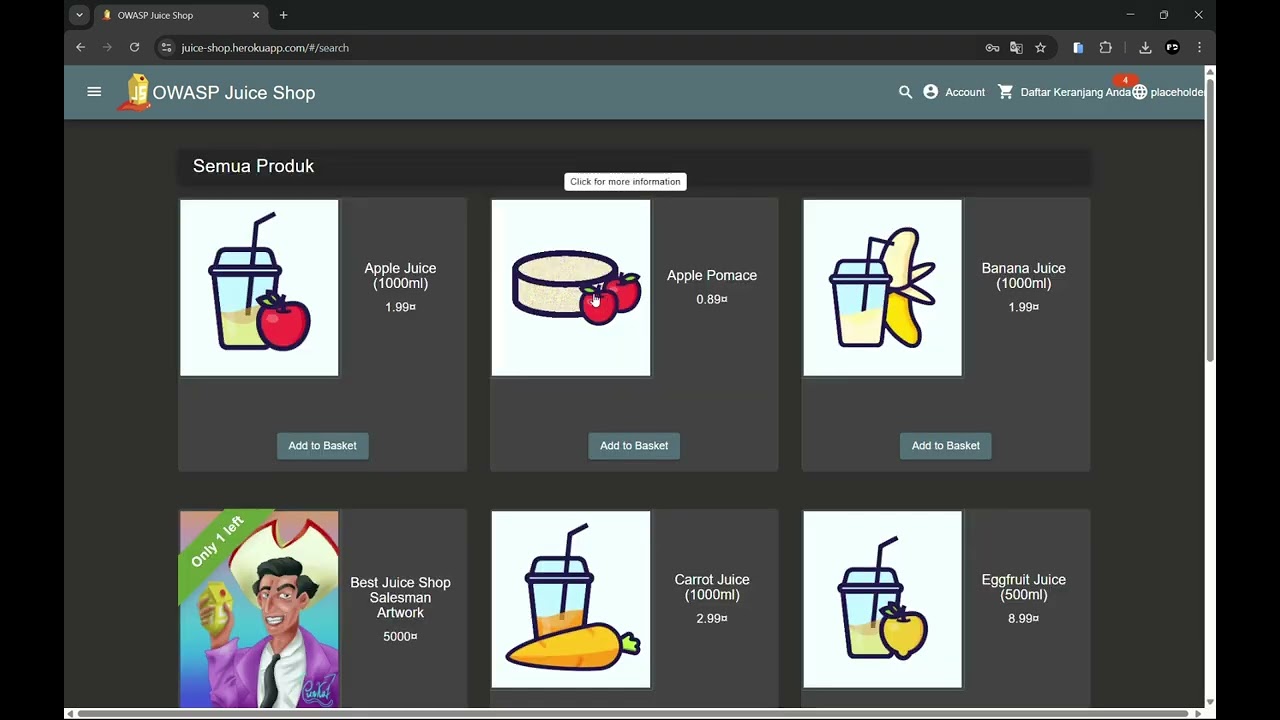Open Eggfruit Juice product image

click(x=882, y=600)
